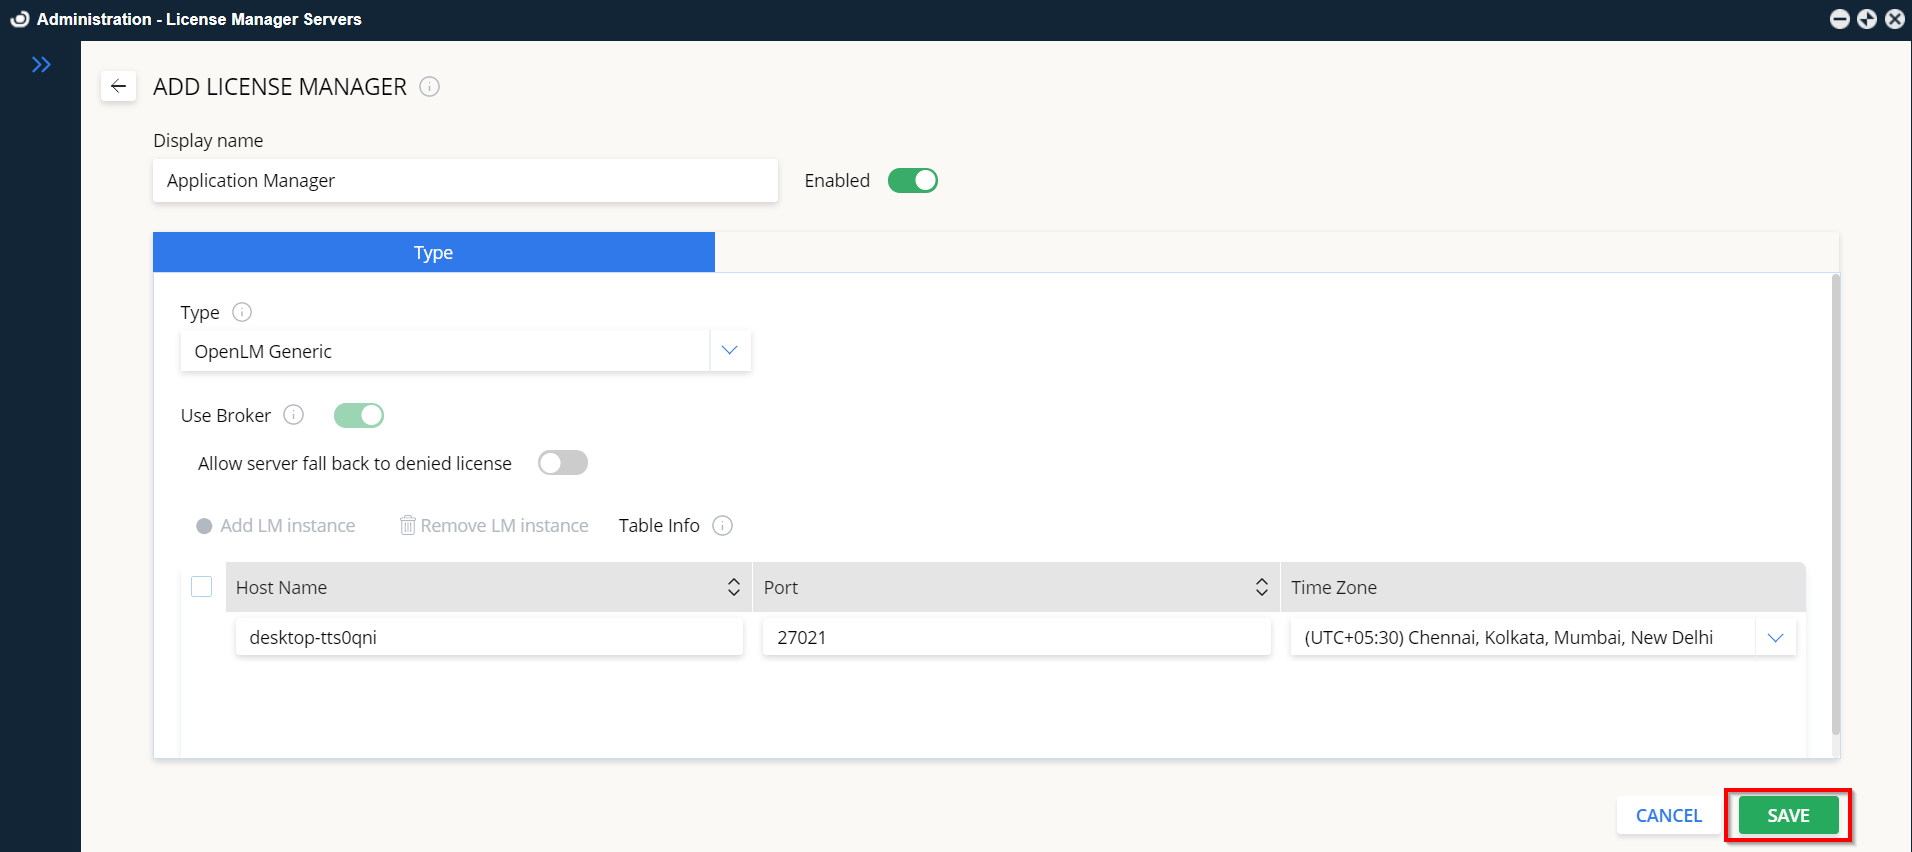Image resolution: width=1912 pixels, height=852 pixels.
Task: Click the back arrow beside Add License Manager
Action: coord(118,86)
